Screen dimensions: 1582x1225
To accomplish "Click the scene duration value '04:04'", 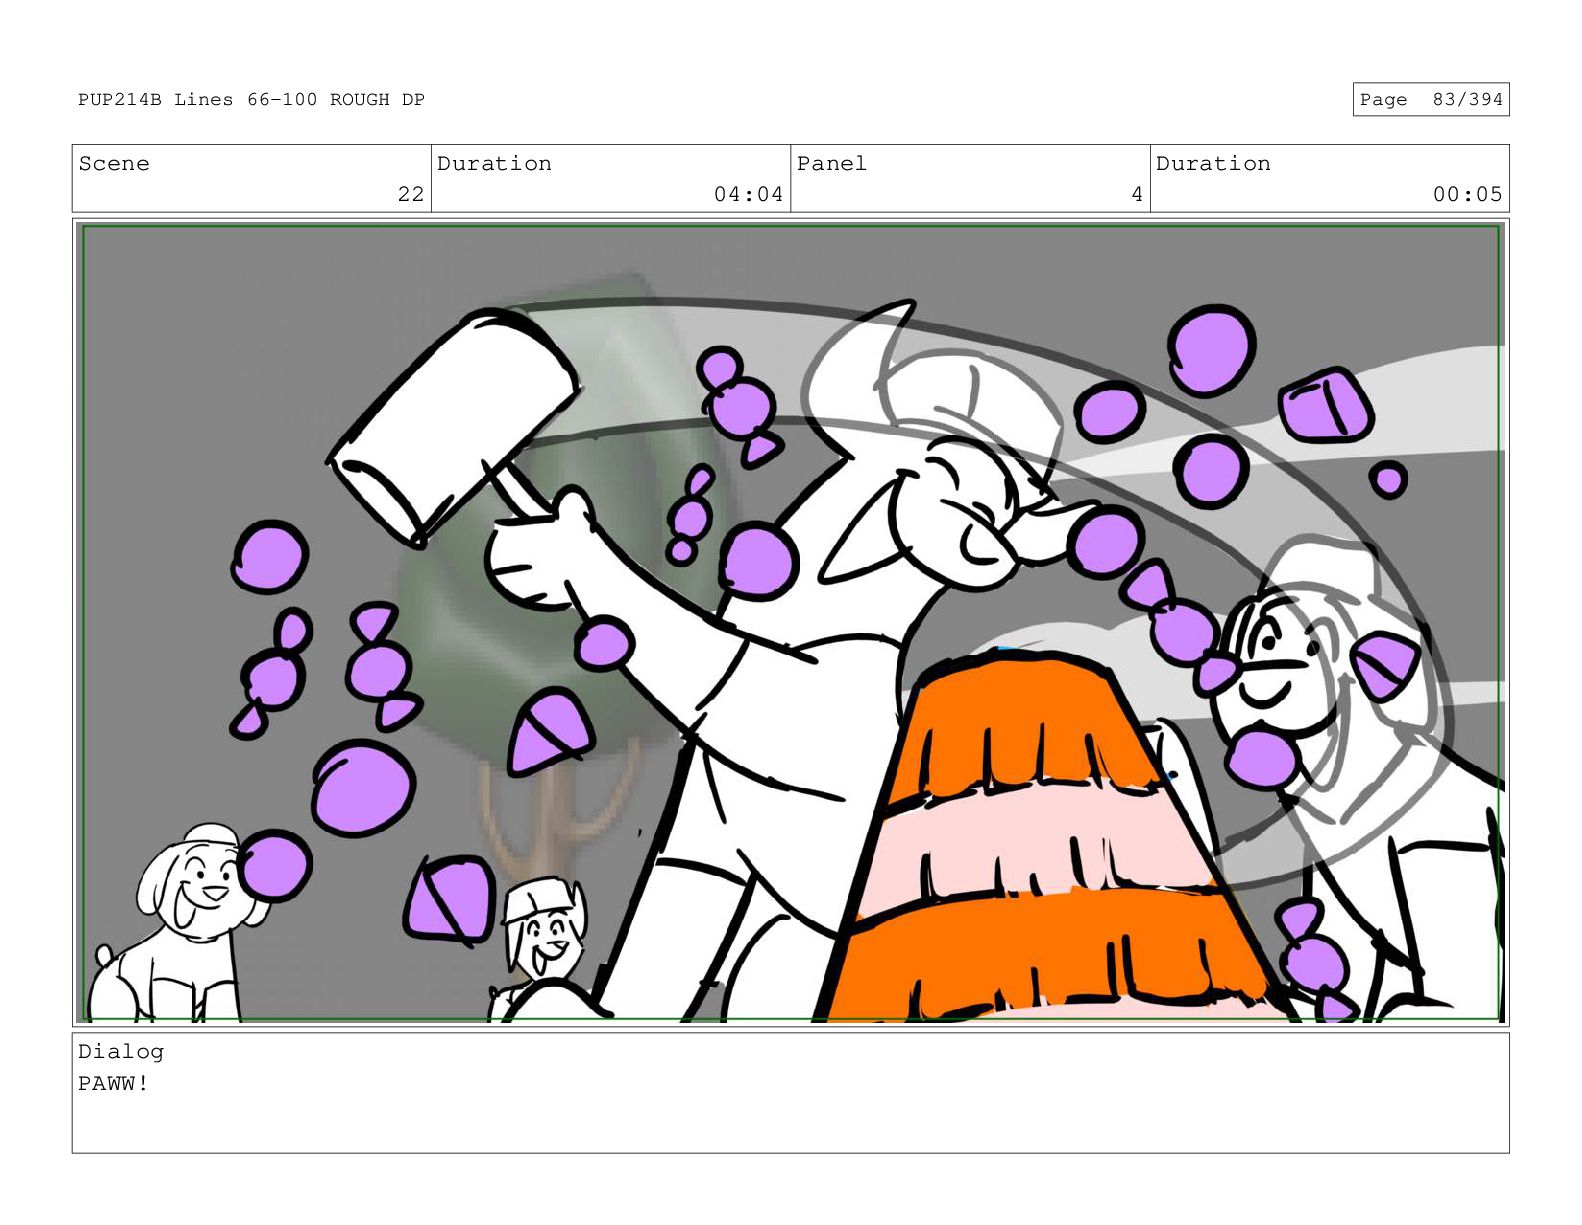I will (748, 194).
